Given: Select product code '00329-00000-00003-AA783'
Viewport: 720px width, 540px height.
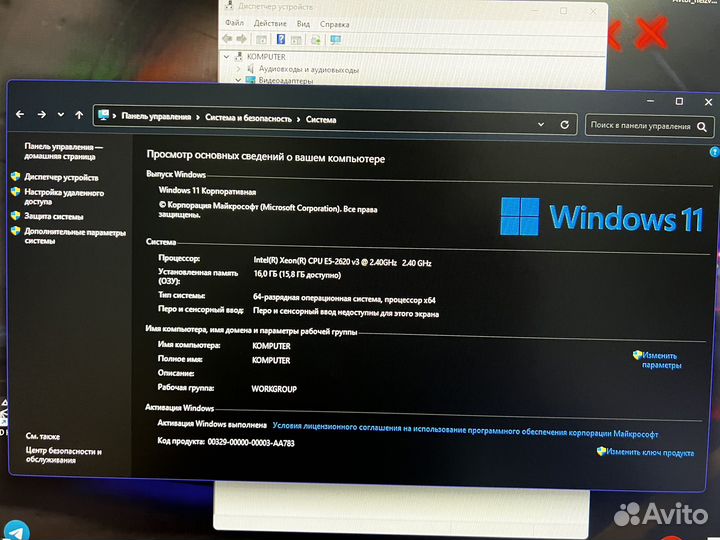Looking at the screenshot, I should 251,442.
